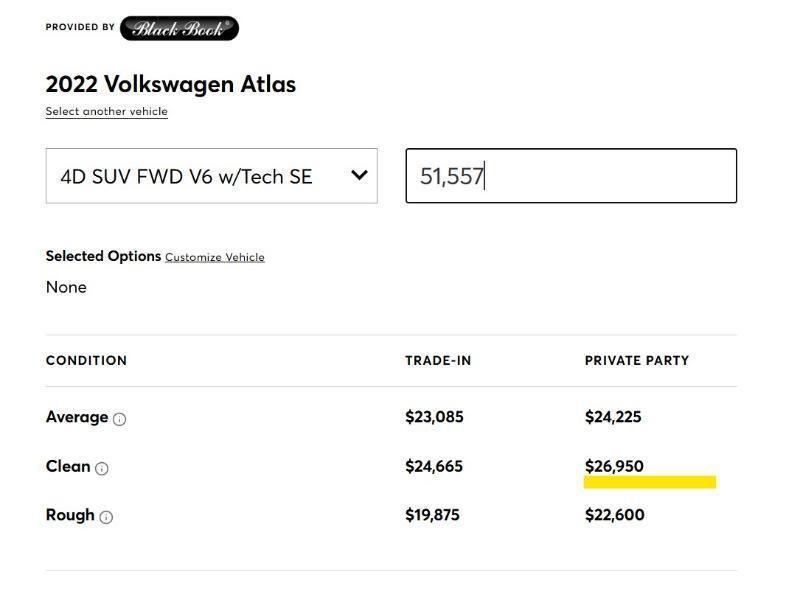Open info icon next to Clean condition
Viewport: 800px width, 597px height.
[102, 468]
